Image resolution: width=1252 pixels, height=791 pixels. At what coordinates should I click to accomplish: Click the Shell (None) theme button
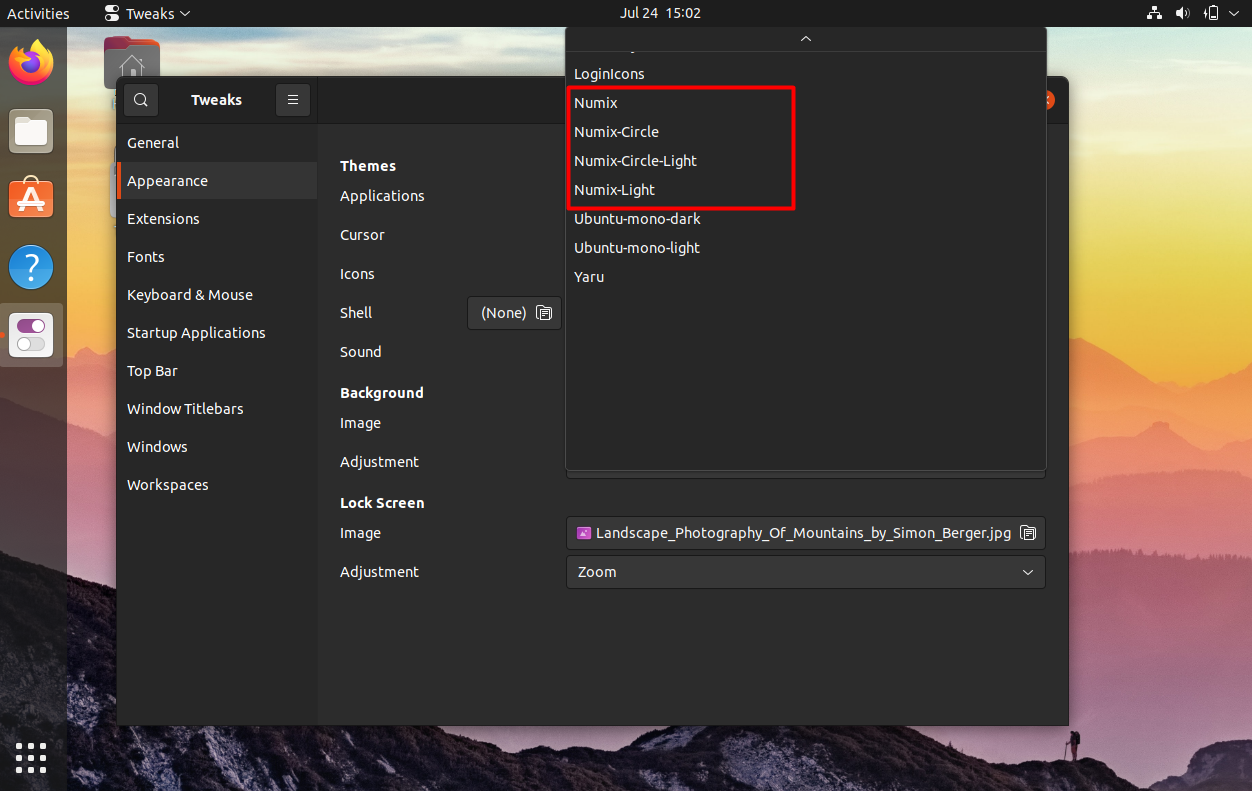[x=514, y=313]
